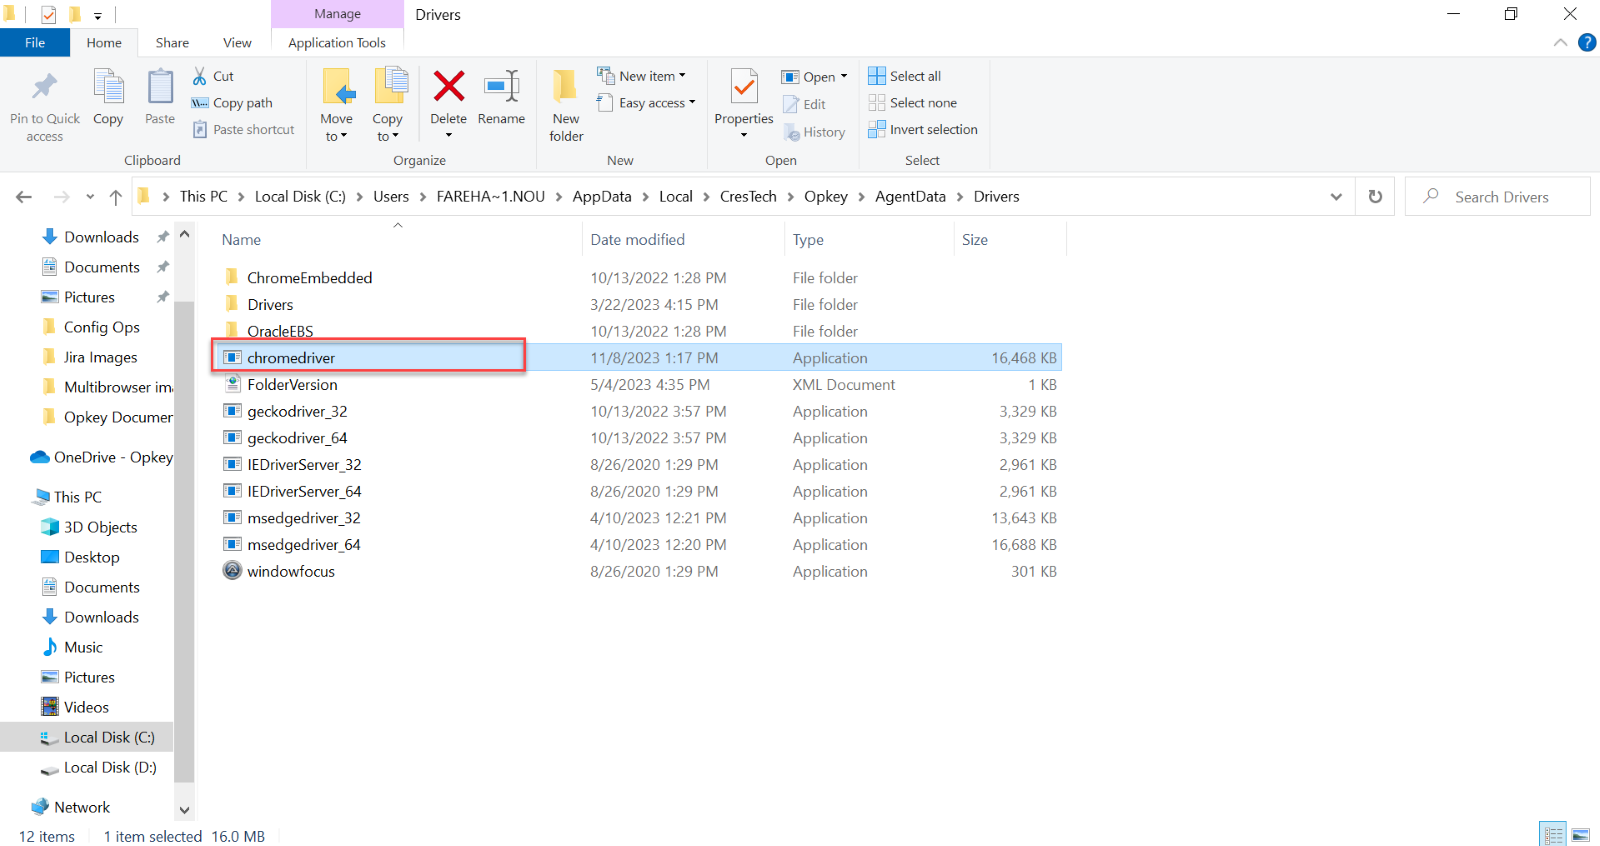
Task: Click CresTech in the address breadcrumb
Action: coord(748,197)
